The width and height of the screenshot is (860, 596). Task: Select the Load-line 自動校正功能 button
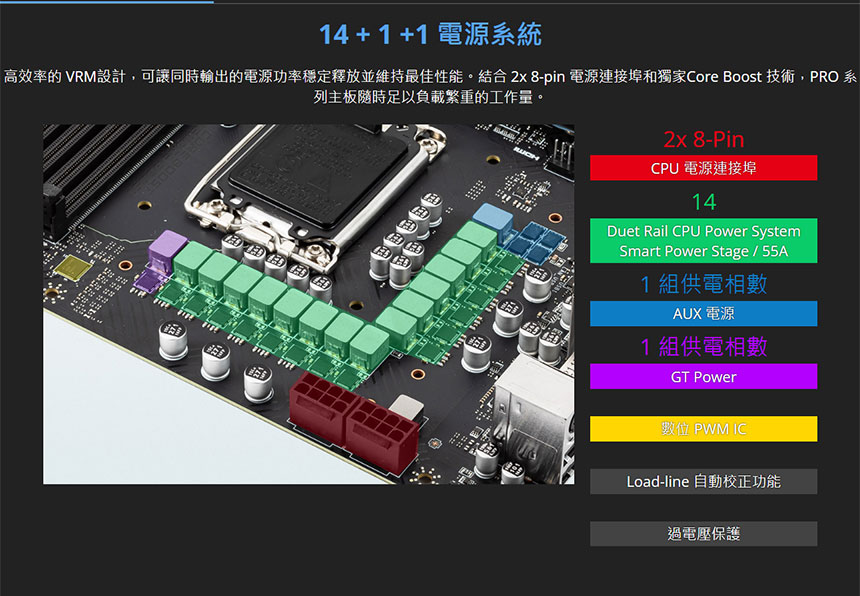pos(703,481)
